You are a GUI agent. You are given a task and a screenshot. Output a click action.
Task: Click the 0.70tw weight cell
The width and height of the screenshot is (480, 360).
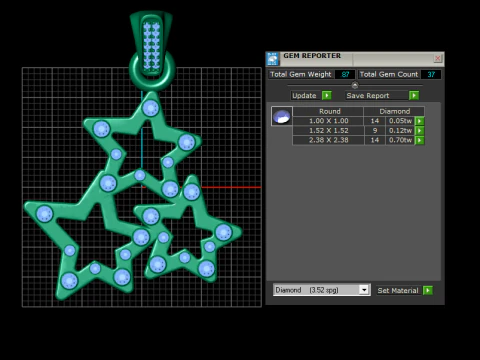tap(400, 140)
